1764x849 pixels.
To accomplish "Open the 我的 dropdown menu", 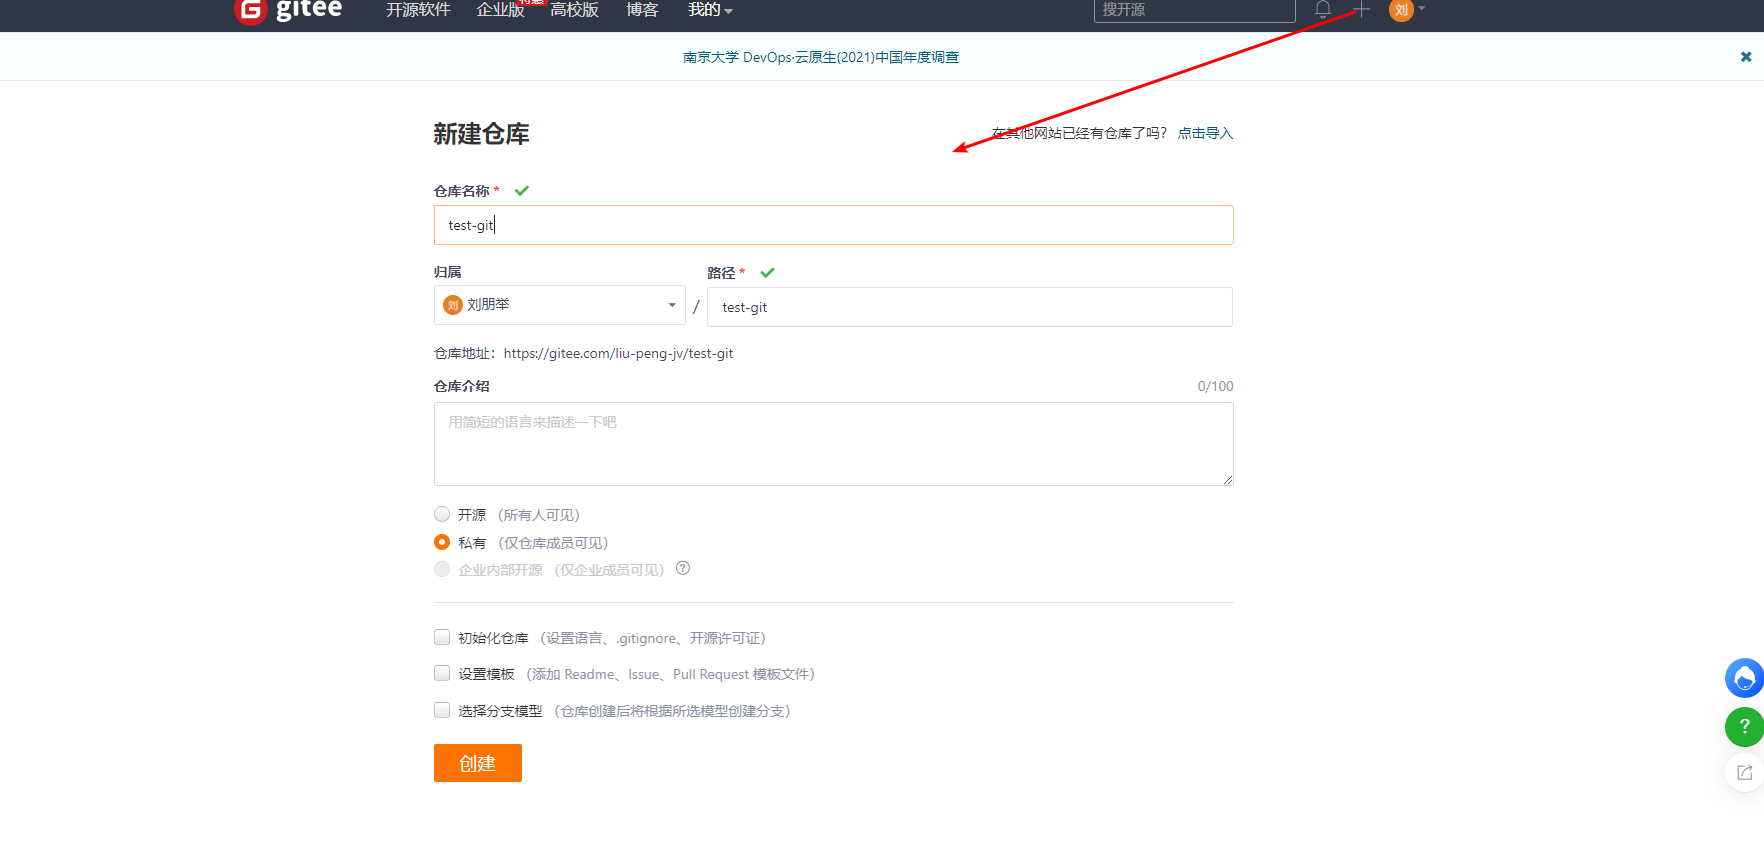I will coord(710,10).
